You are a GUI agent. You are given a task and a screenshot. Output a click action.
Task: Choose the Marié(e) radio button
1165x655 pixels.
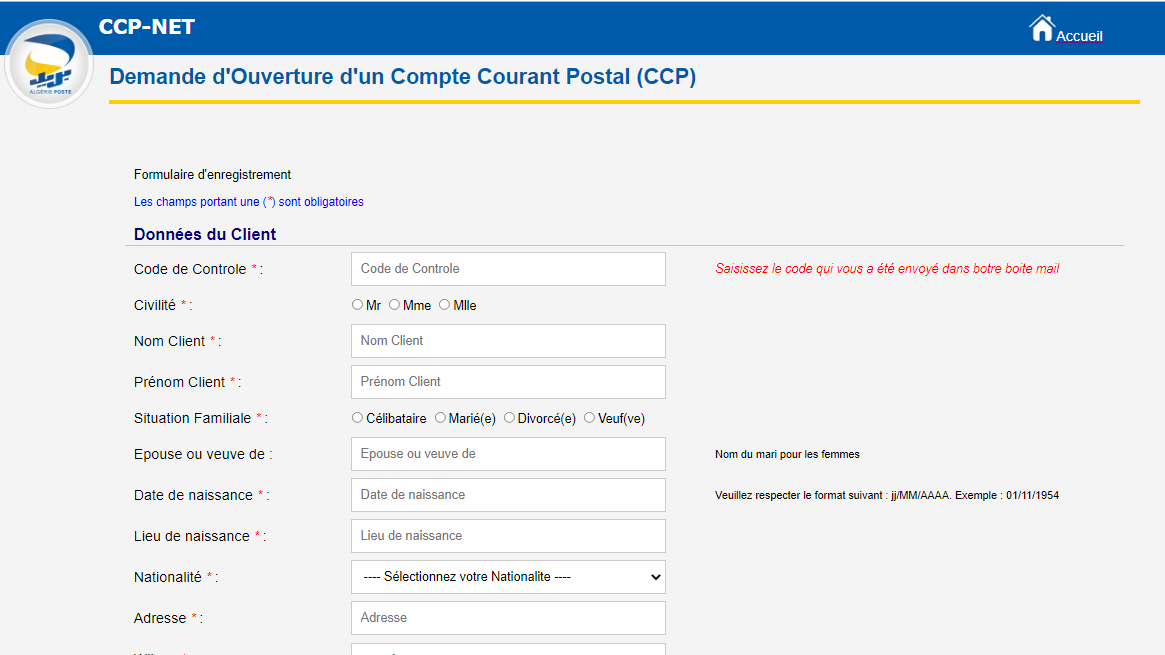click(x=441, y=418)
